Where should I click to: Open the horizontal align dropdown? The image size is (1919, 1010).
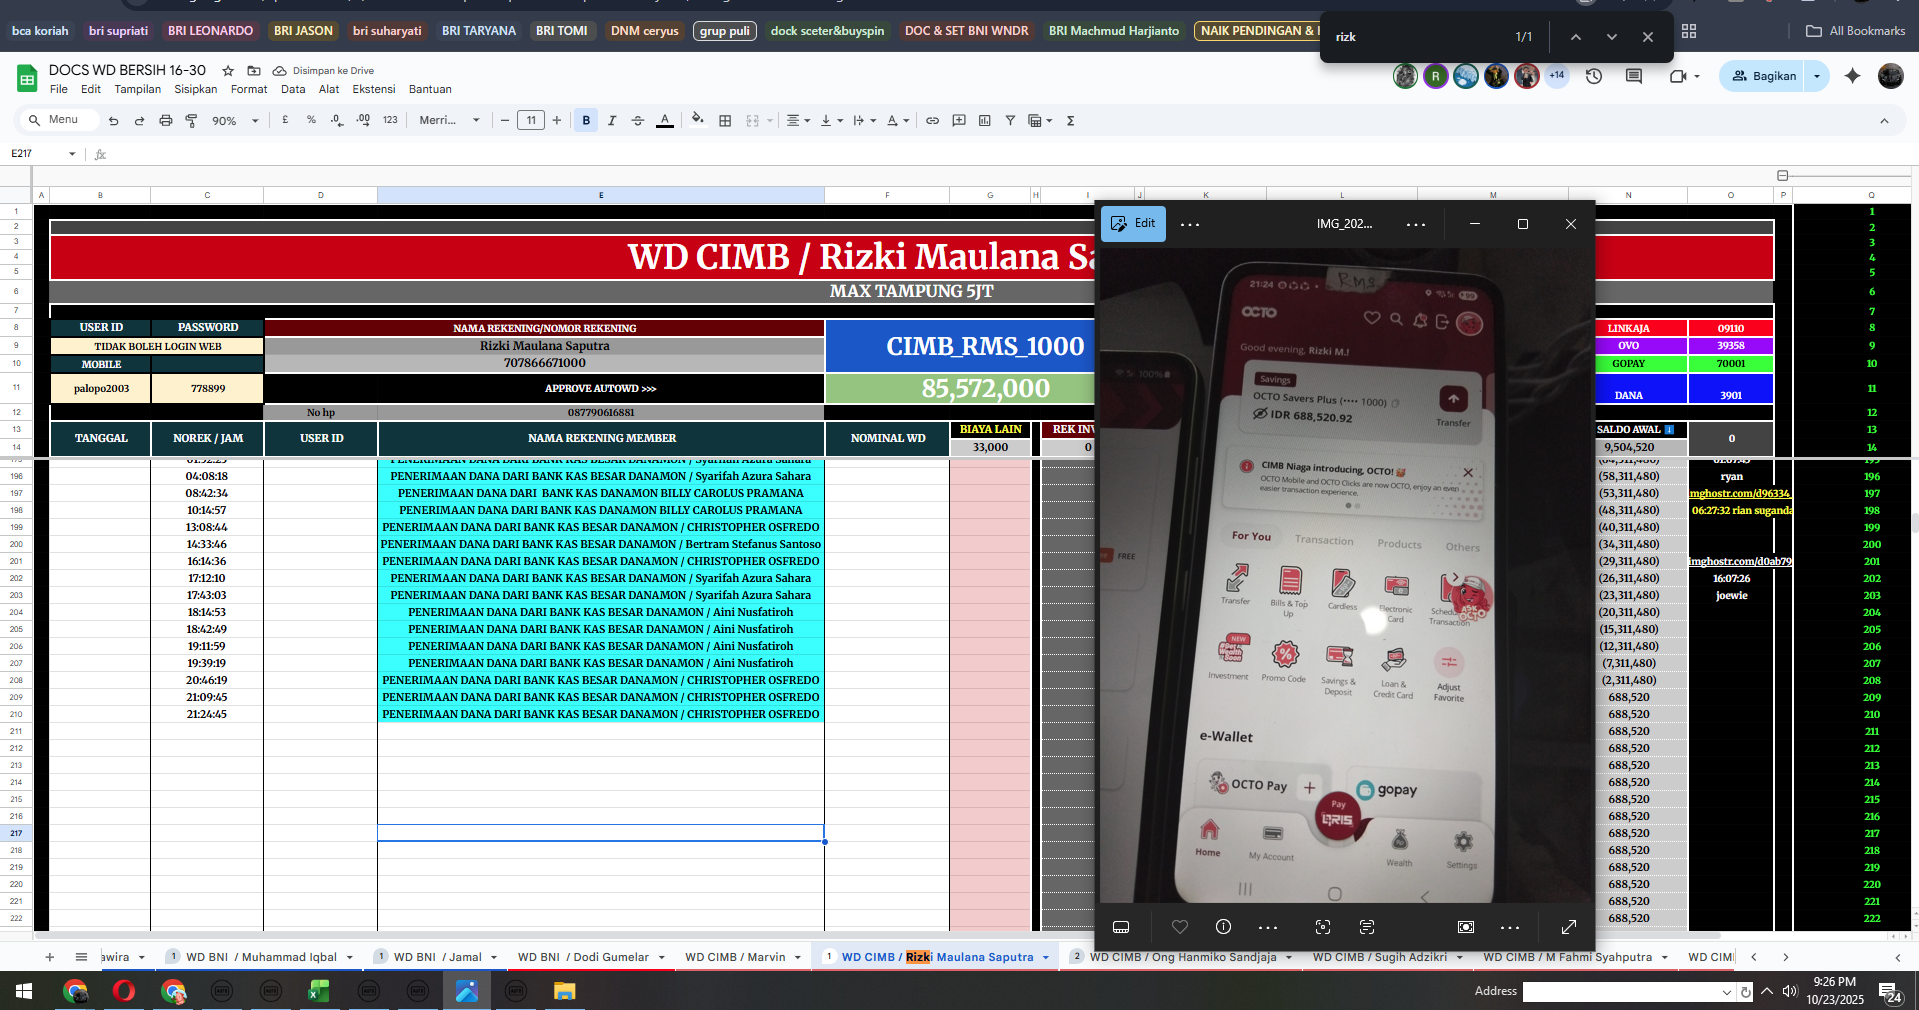tap(798, 120)
